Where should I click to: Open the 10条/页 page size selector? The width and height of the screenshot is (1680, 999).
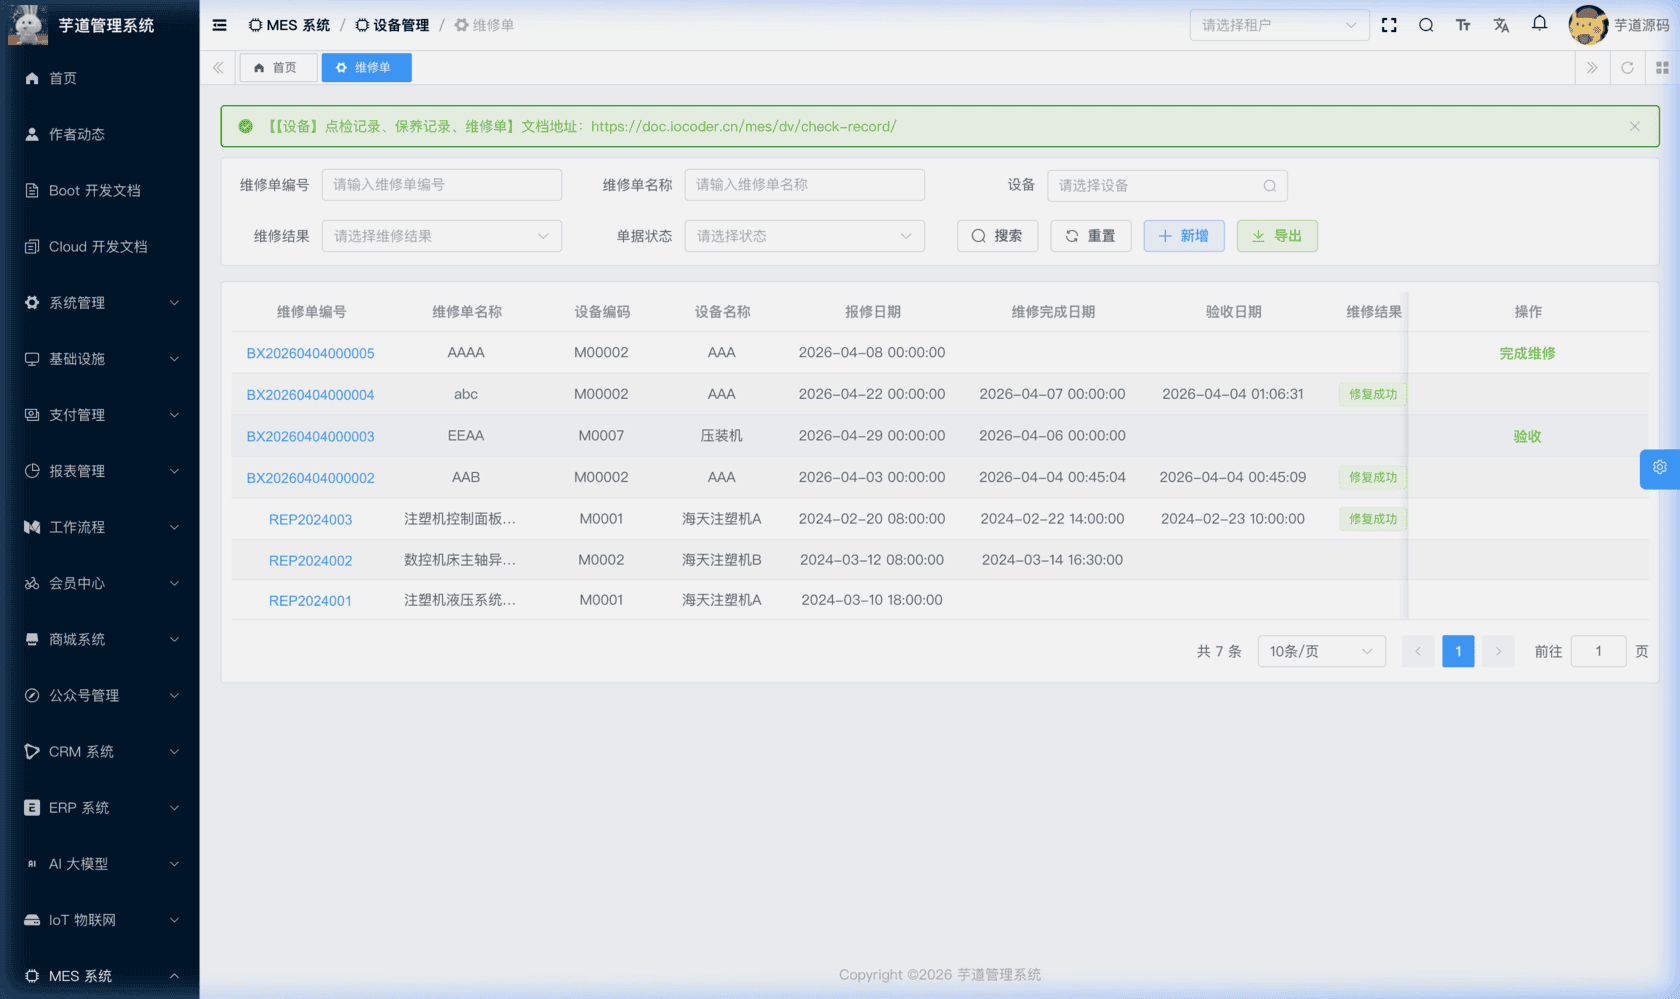[x=1320, y=651]
